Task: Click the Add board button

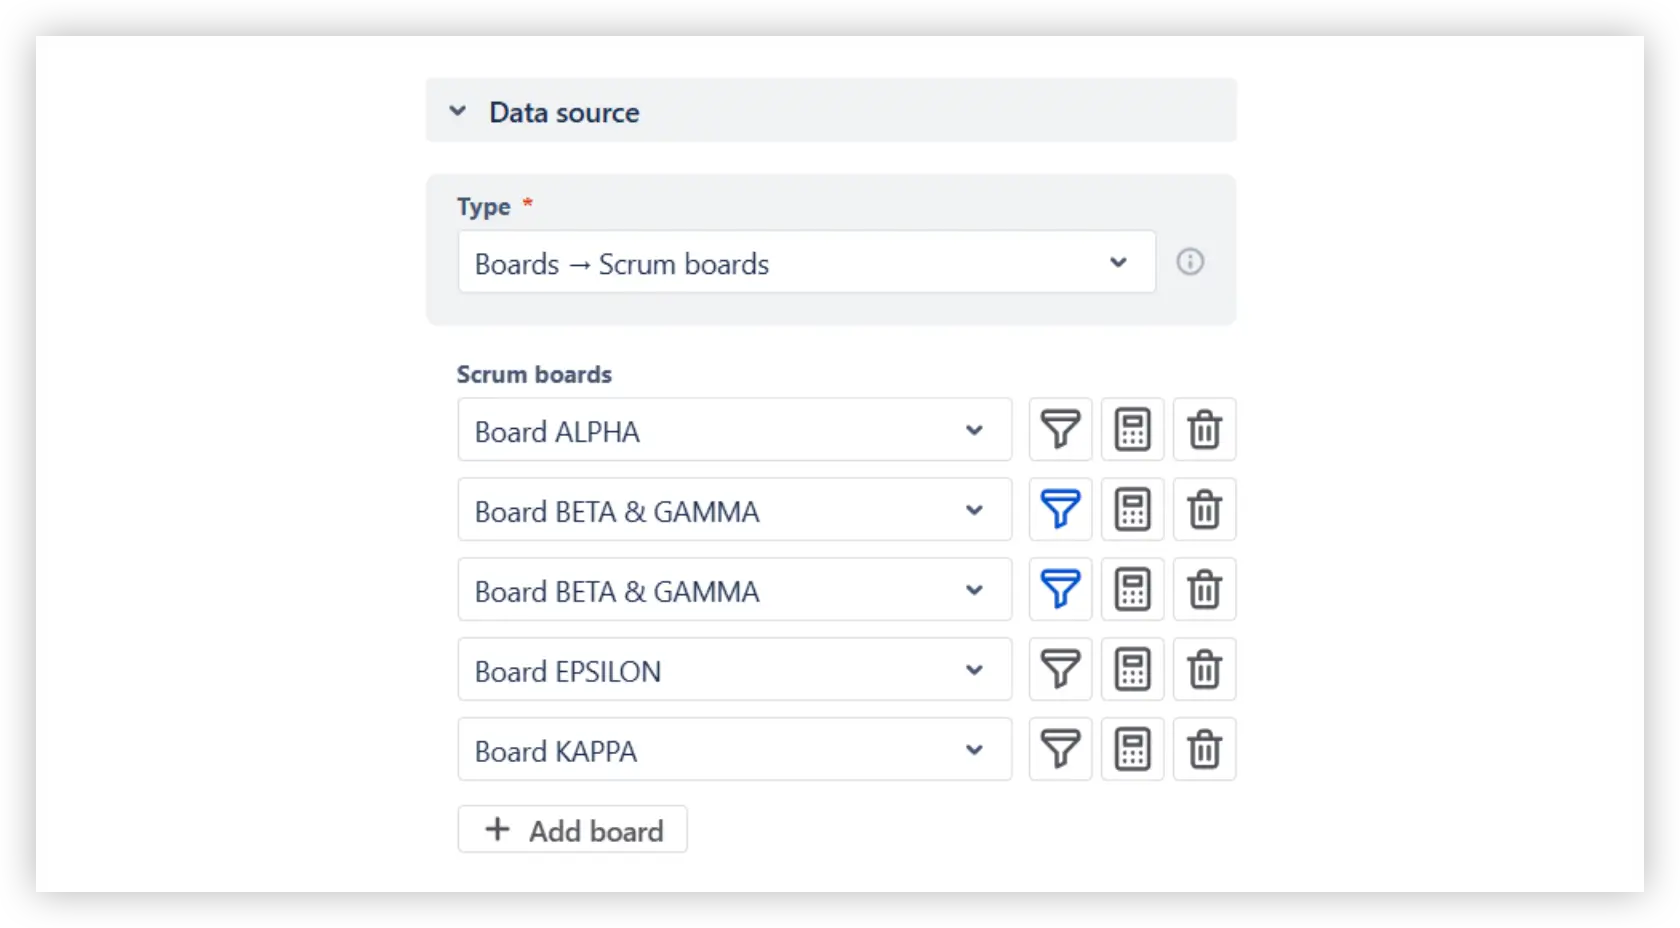Action: pyautogui.click(x=572, y=829)
